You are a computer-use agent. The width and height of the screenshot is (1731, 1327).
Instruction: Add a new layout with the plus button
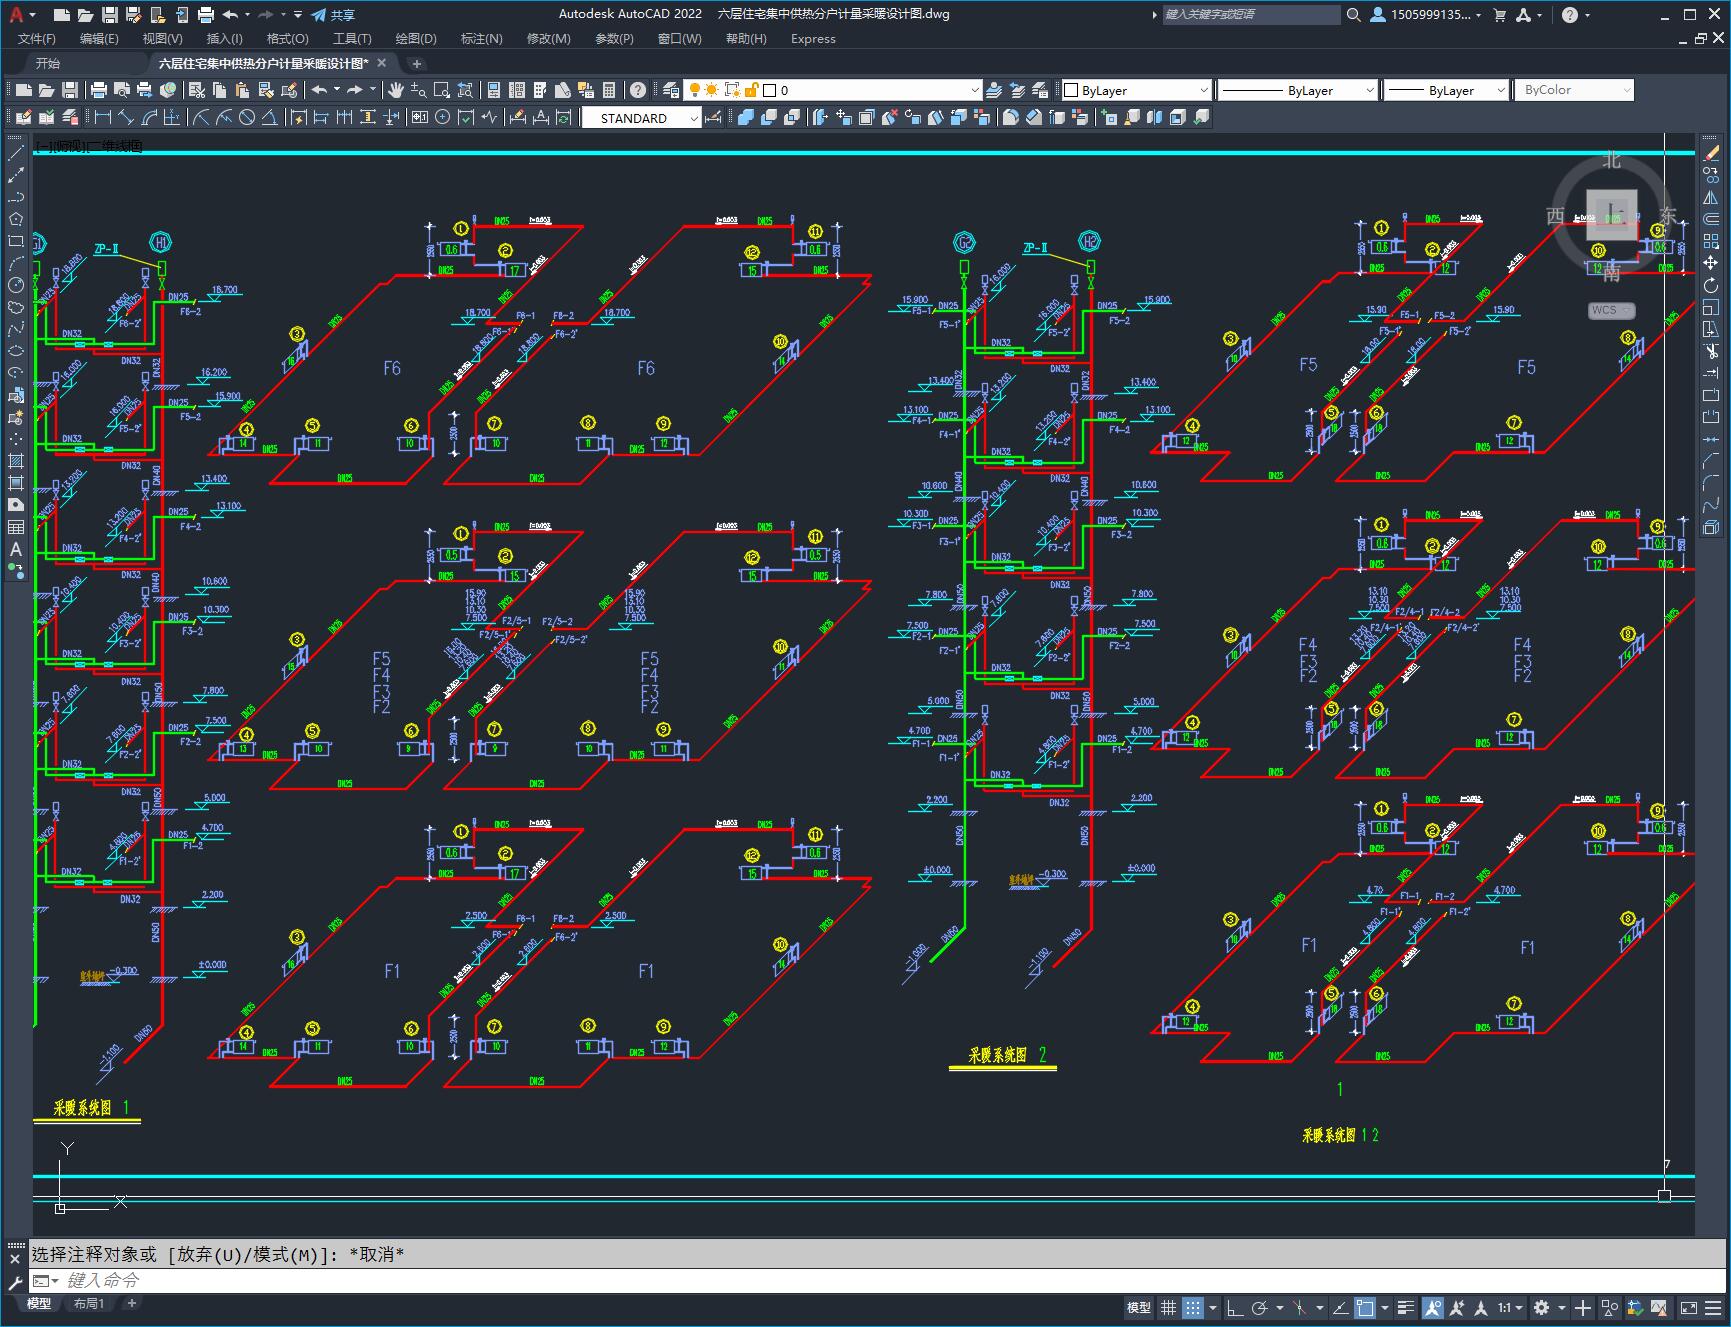pyautogui.click(x=131, y=1303)
